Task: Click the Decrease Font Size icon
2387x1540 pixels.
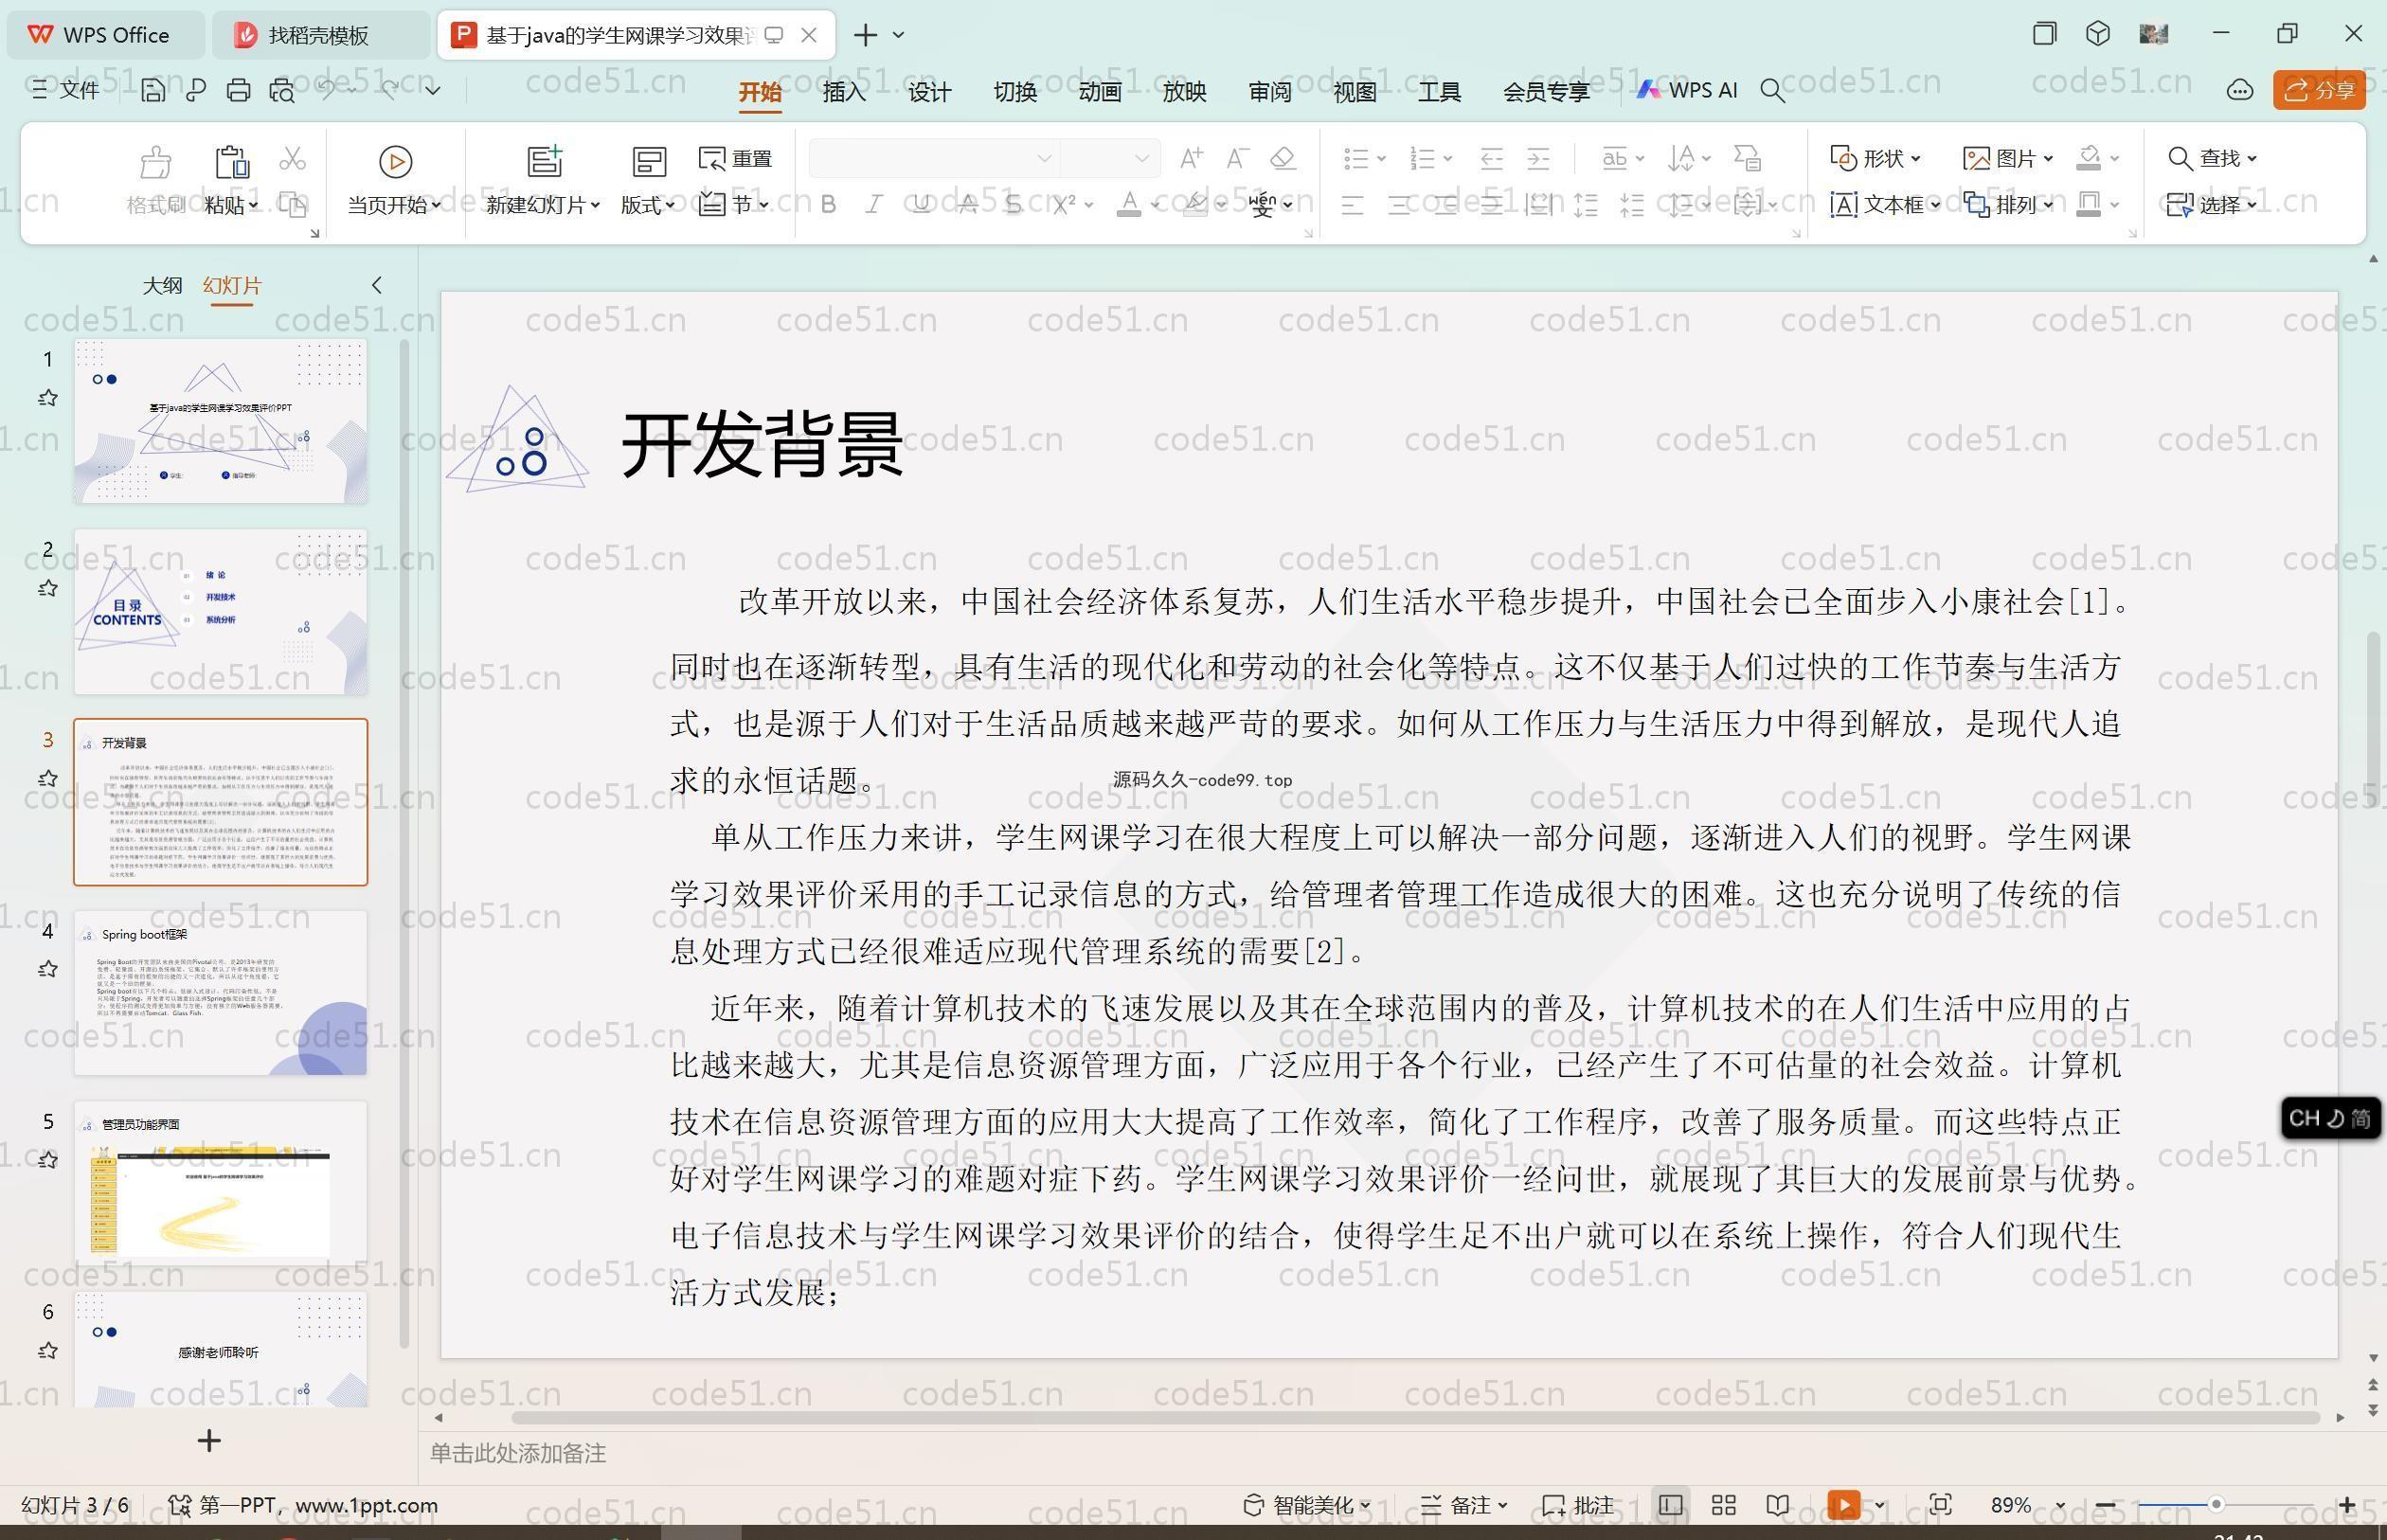Action: (1237, 158)
